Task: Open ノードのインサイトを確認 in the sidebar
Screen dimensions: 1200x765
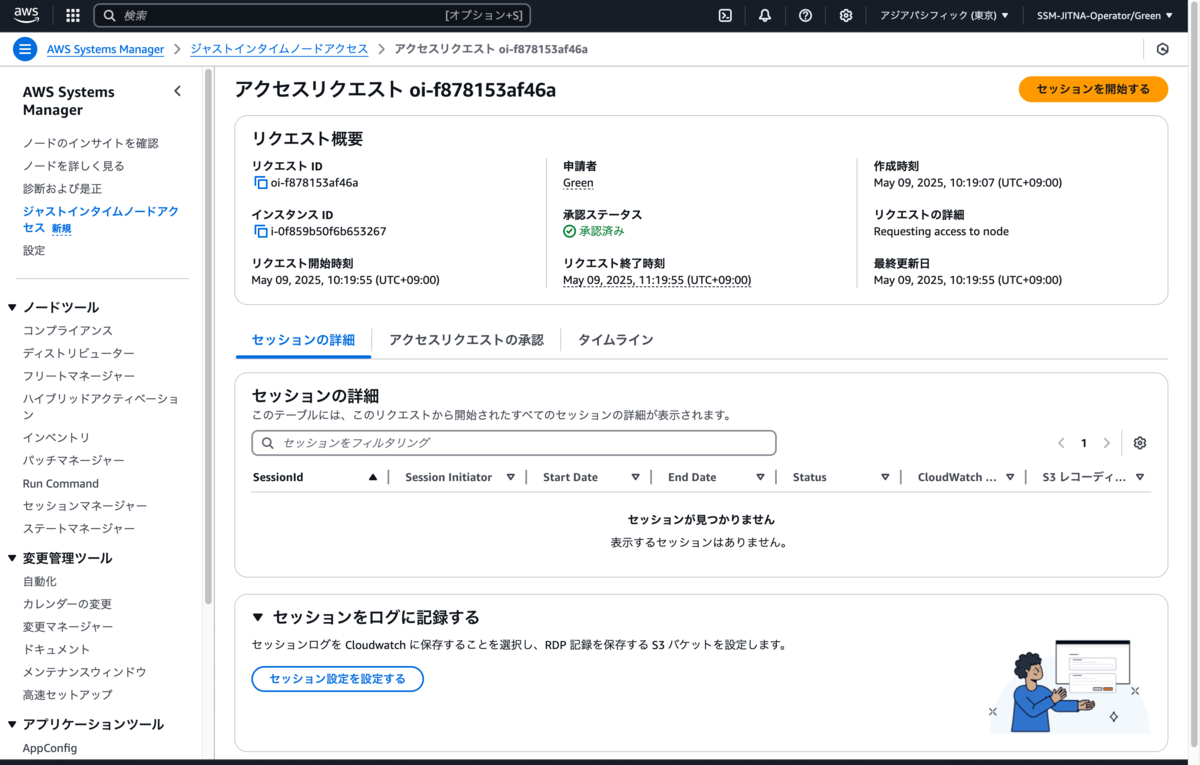Action: coord(91,143)
